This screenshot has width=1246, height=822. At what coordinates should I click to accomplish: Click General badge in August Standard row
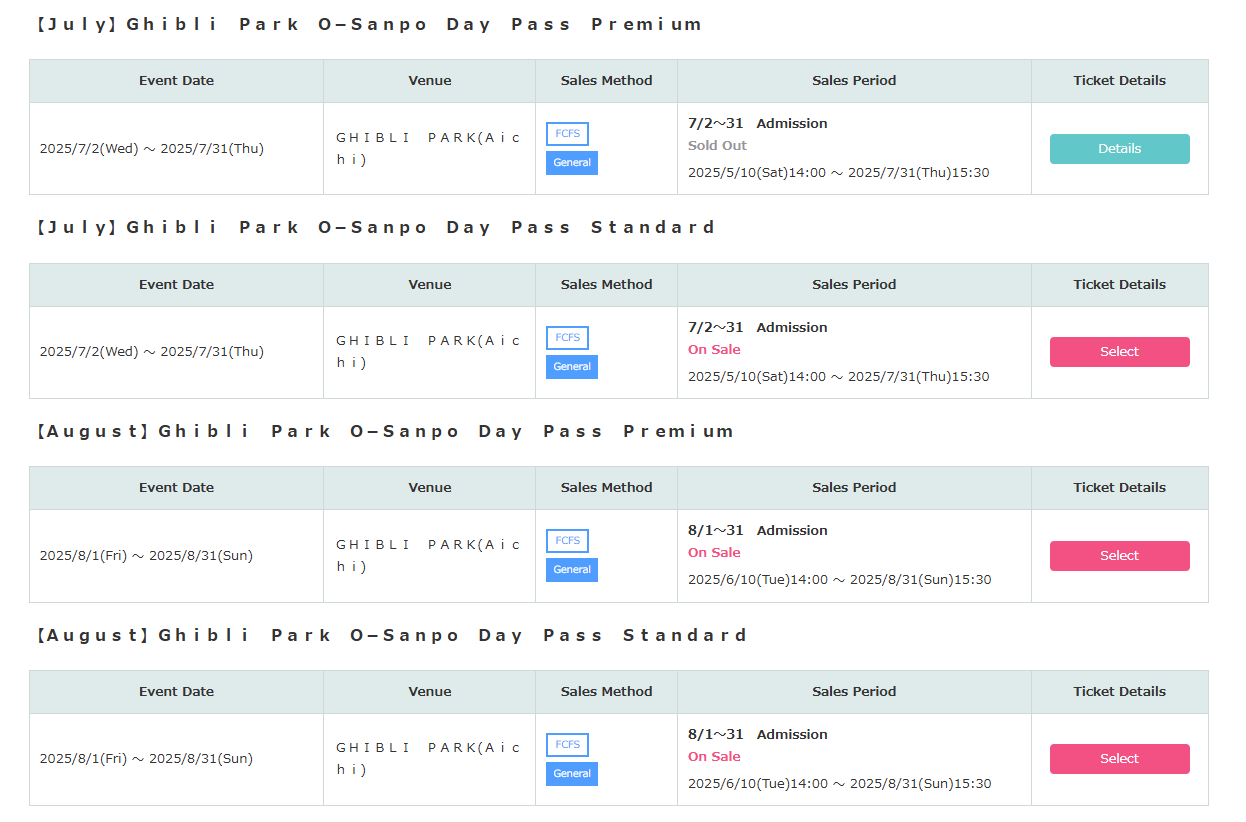(572, 774)
